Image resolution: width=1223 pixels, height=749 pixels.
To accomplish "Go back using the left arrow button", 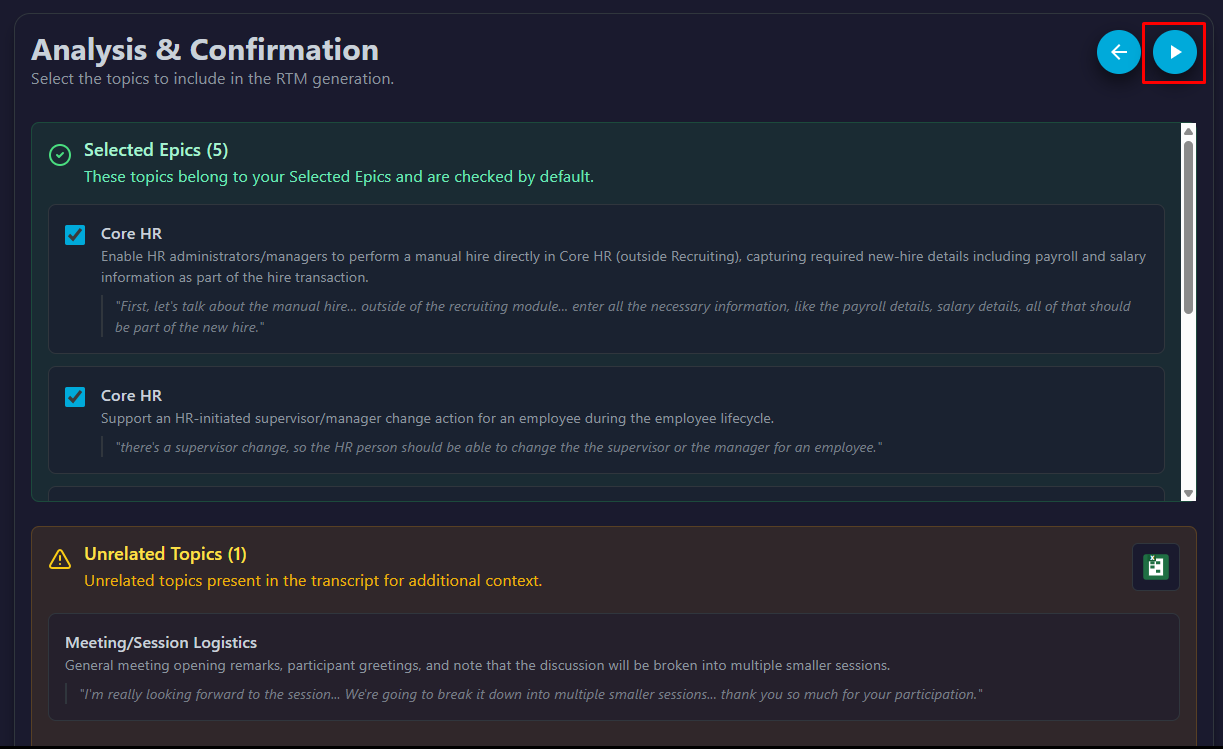I will [x=1118, y=52].
